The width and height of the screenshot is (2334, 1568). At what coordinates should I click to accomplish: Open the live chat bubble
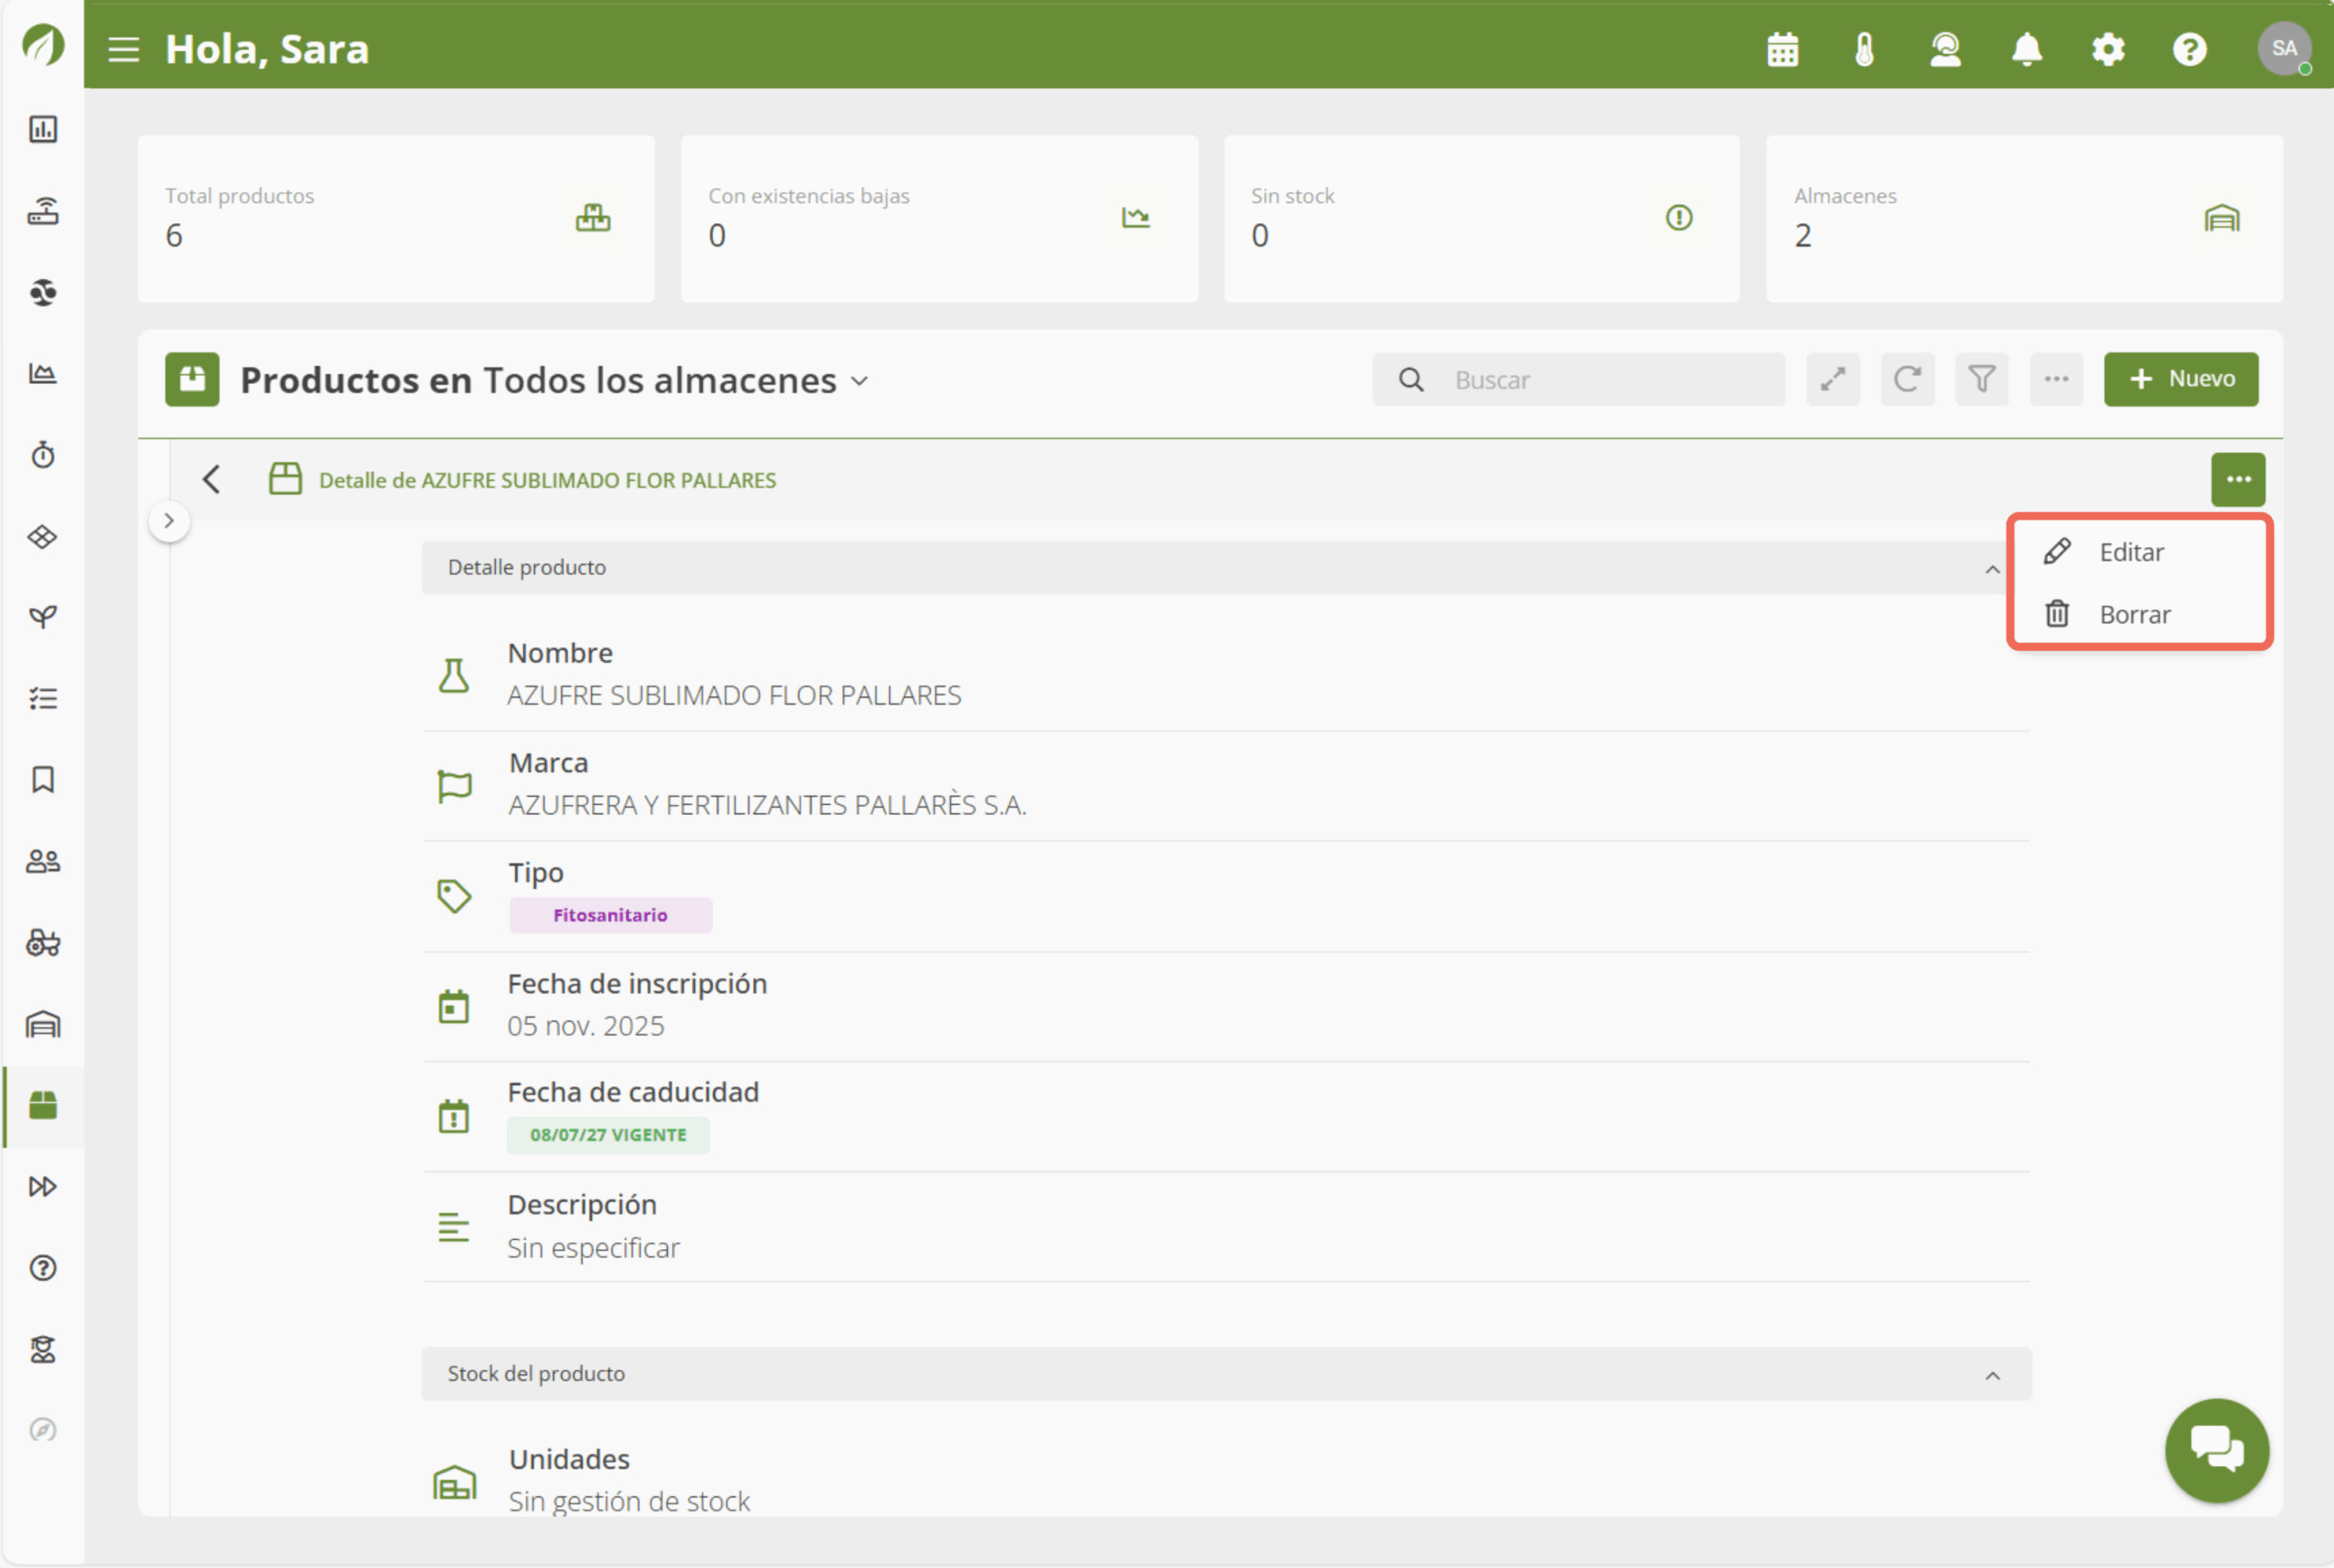coord(2216,1449)
